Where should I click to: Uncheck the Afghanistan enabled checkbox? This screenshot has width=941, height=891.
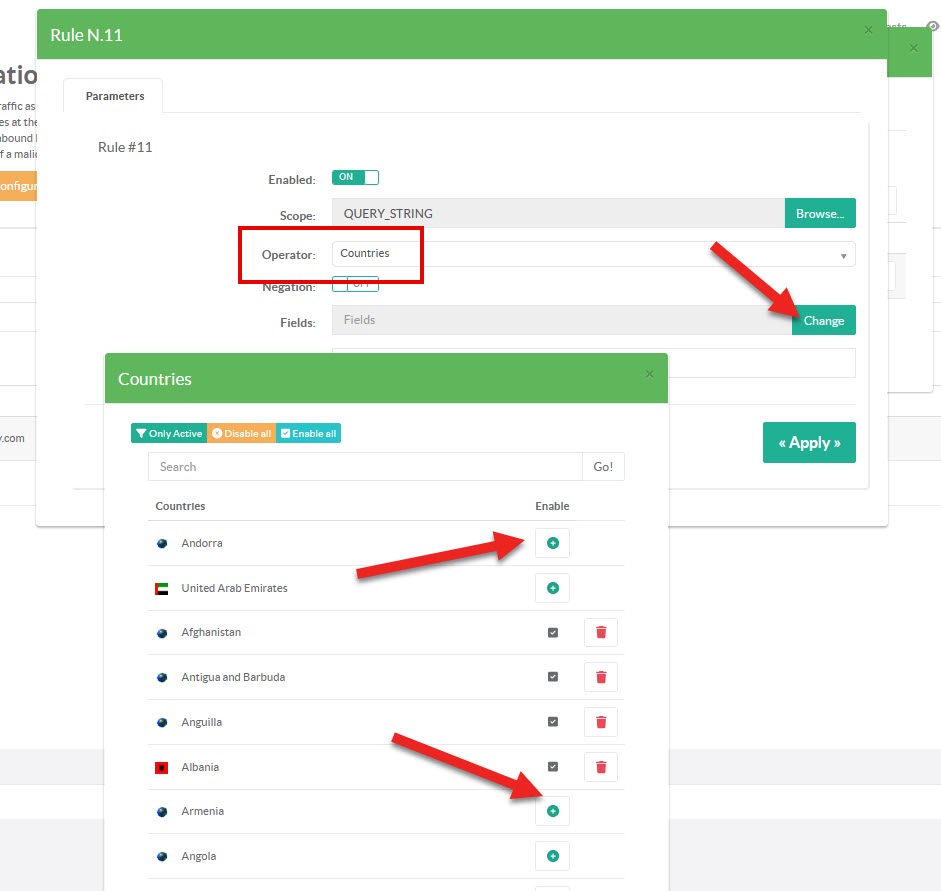(x=552, y=632)
